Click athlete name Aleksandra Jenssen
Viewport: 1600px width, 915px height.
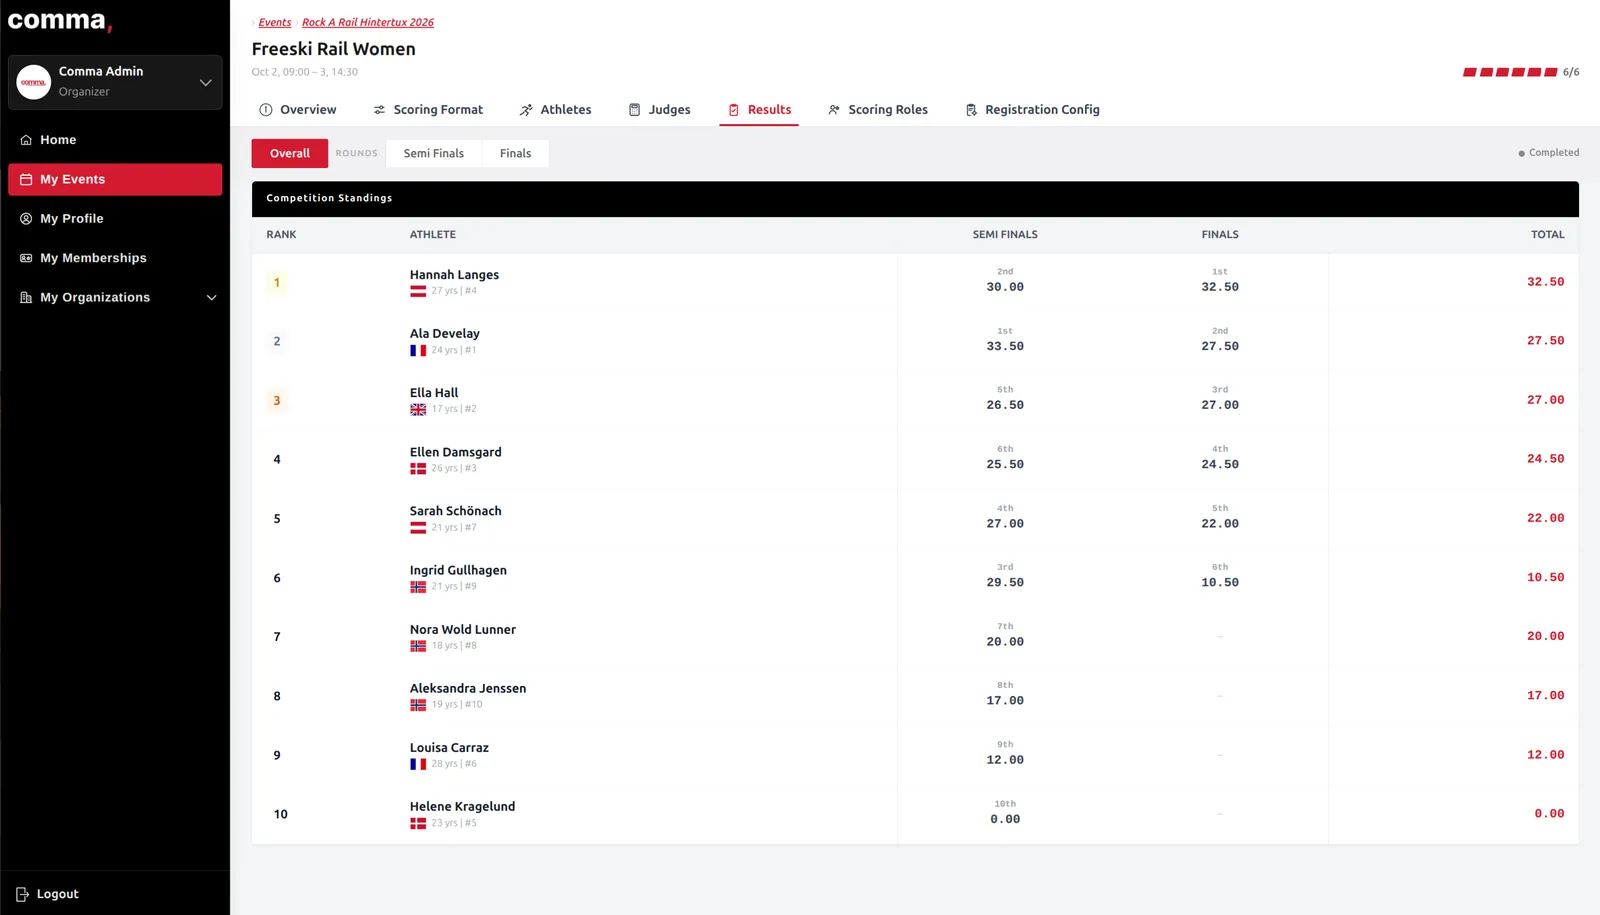(468, 689)
